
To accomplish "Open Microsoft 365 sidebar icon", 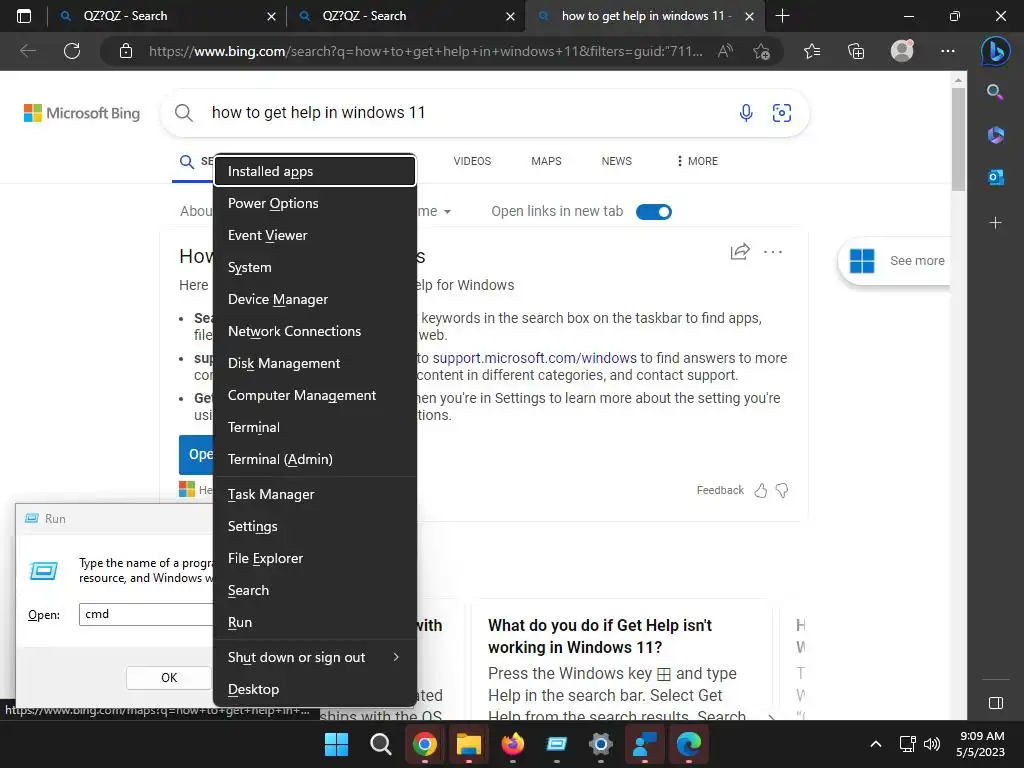I will pos(995,135).
